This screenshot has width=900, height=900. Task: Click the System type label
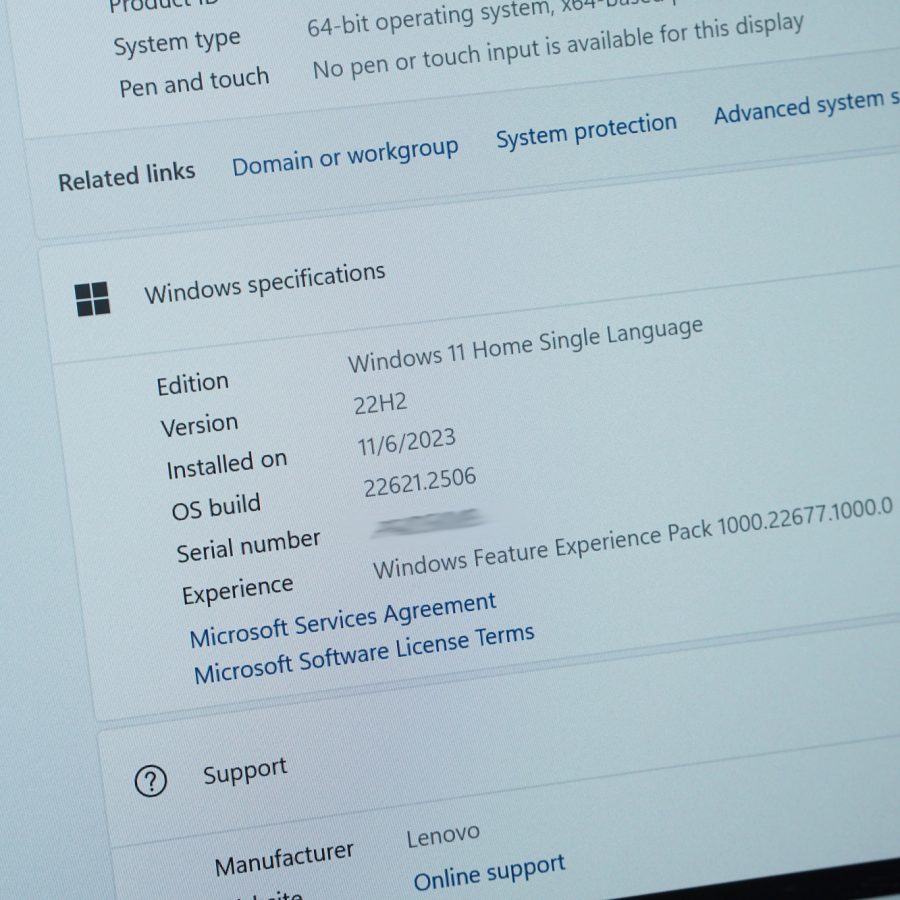click(177, 43)
